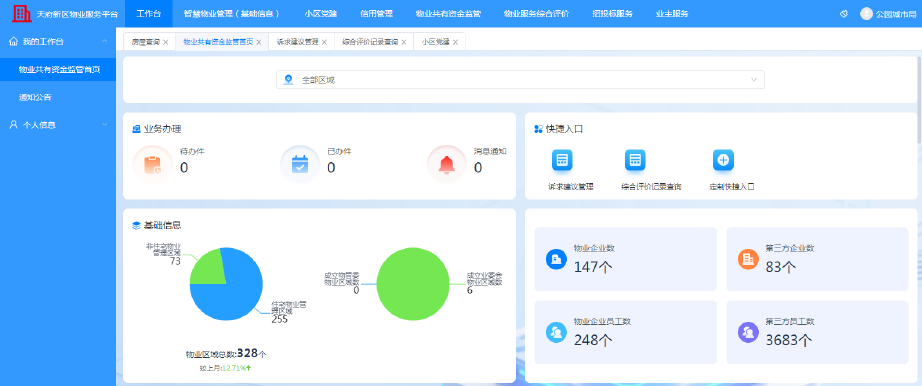922x386 pixels.
Task: Click the blue 已办件 calendar icon
Action: [x=300, y=165]
